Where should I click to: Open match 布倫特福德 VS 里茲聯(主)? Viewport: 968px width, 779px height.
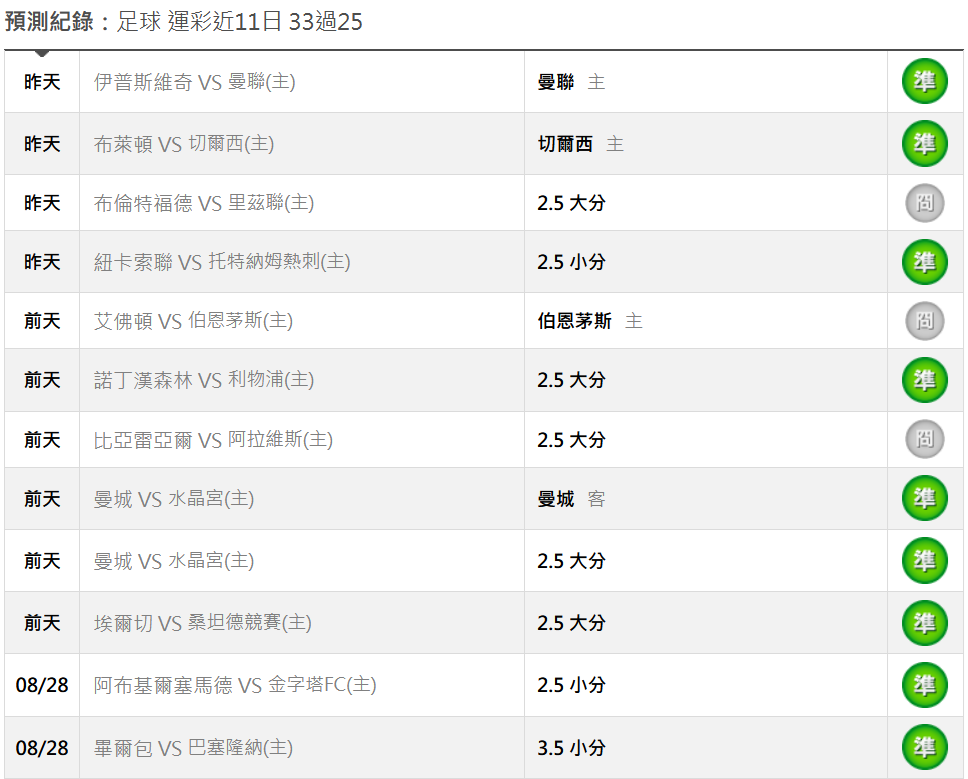[204, 202]
